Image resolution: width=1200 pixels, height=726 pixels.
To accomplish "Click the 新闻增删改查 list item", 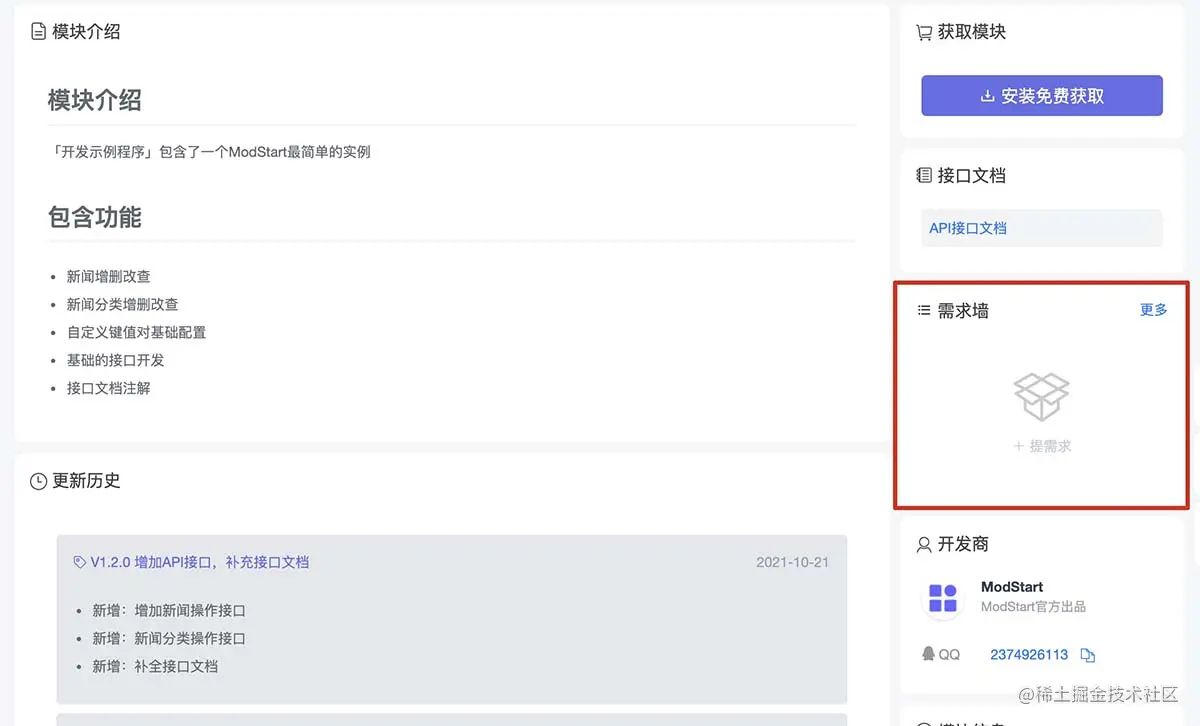I will point(109,276).
